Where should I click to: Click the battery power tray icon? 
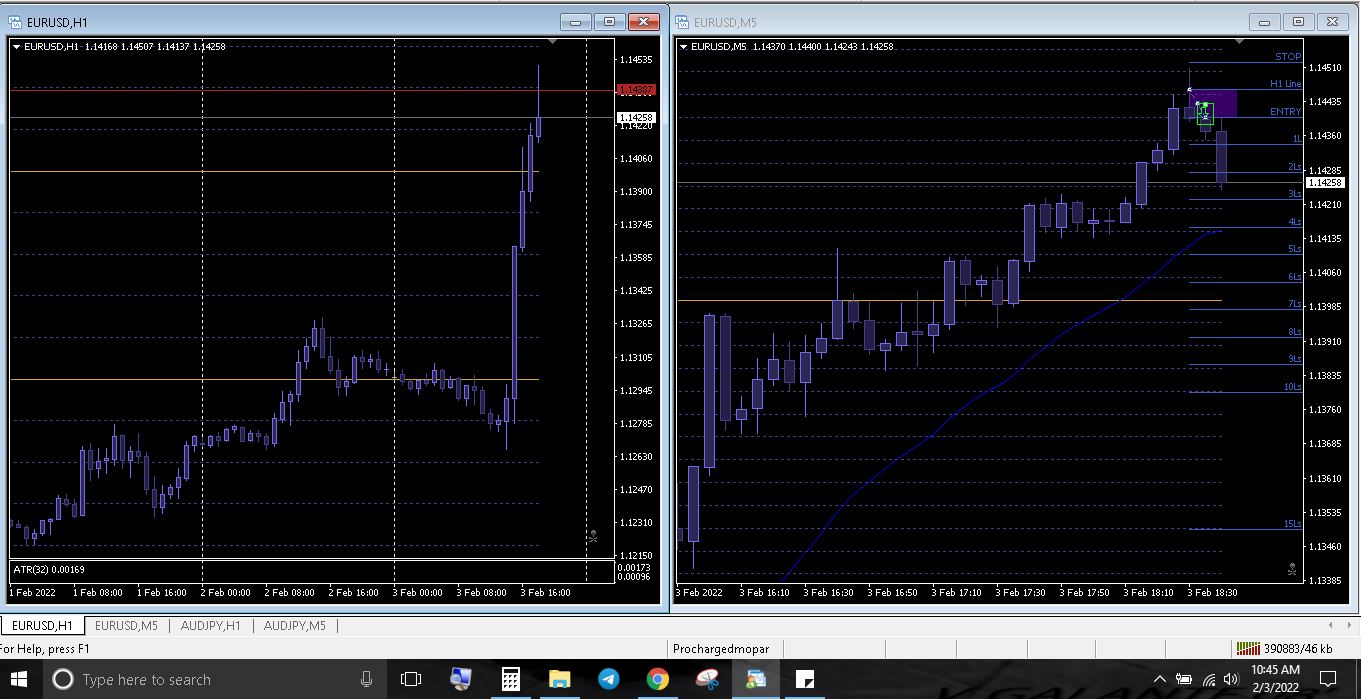(x=1185, y=680)
